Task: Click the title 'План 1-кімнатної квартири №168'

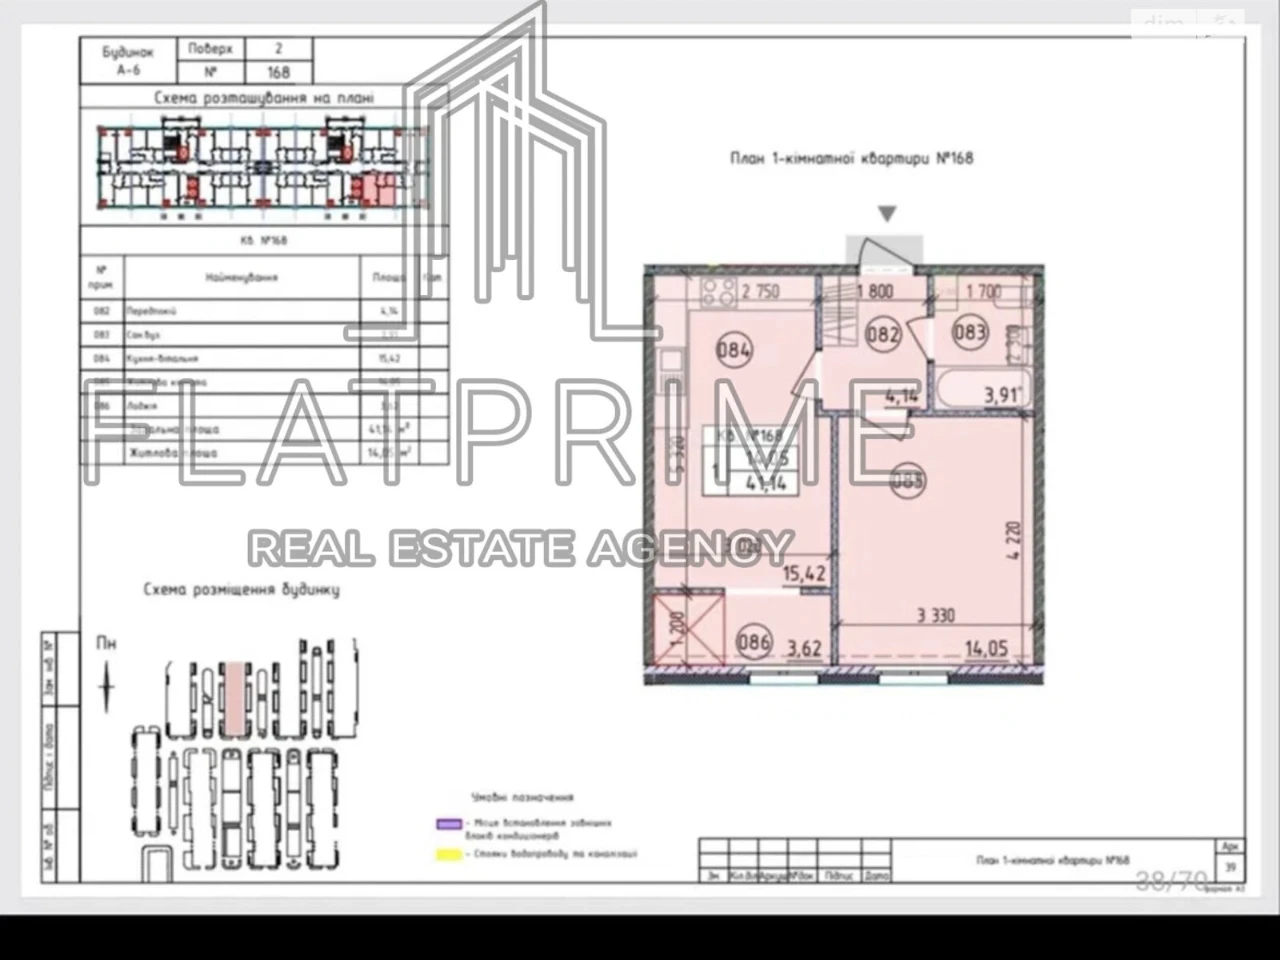Action: (x=851, y=158)
